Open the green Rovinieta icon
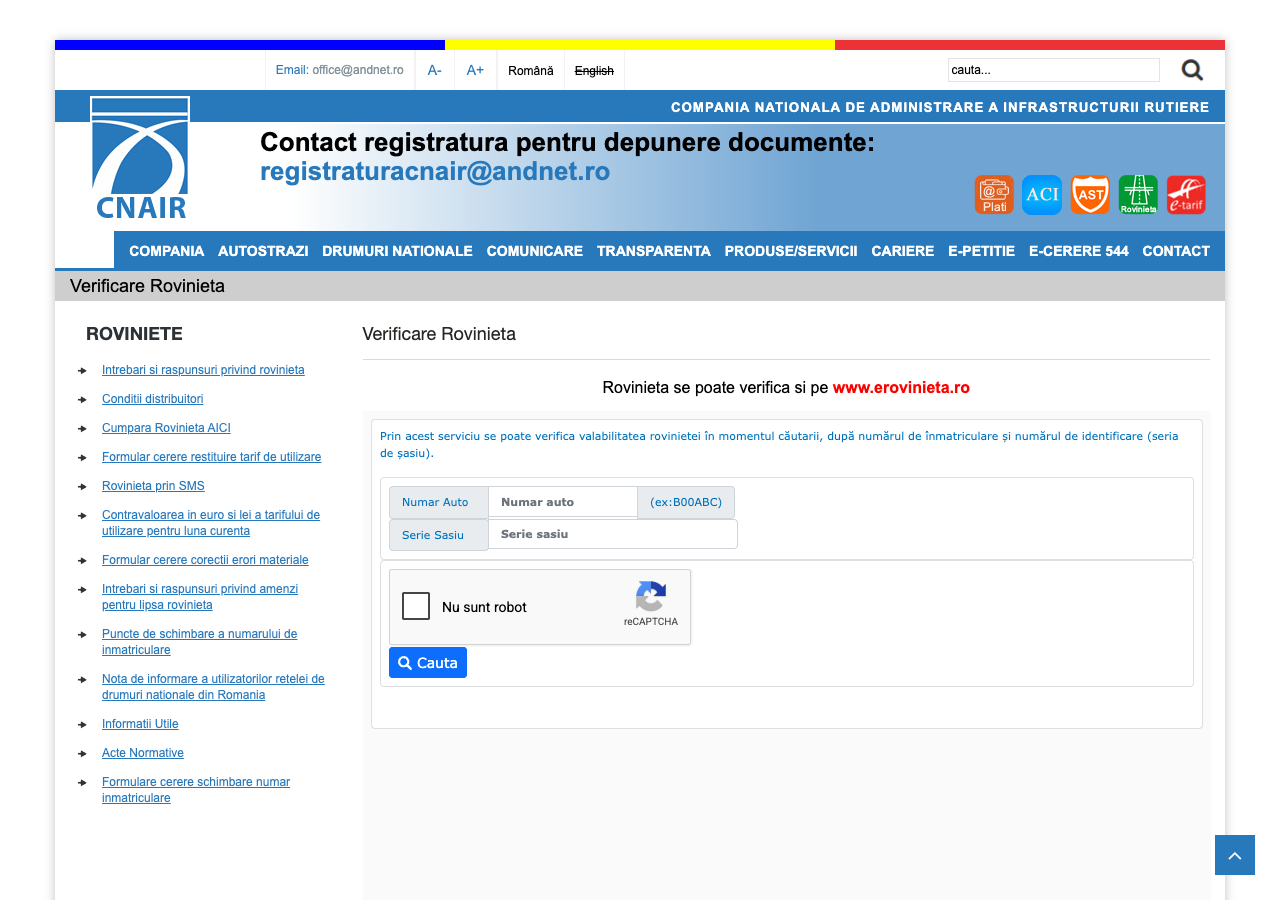The height and width of the screenshot is (900, 1280). [1138, 194]
